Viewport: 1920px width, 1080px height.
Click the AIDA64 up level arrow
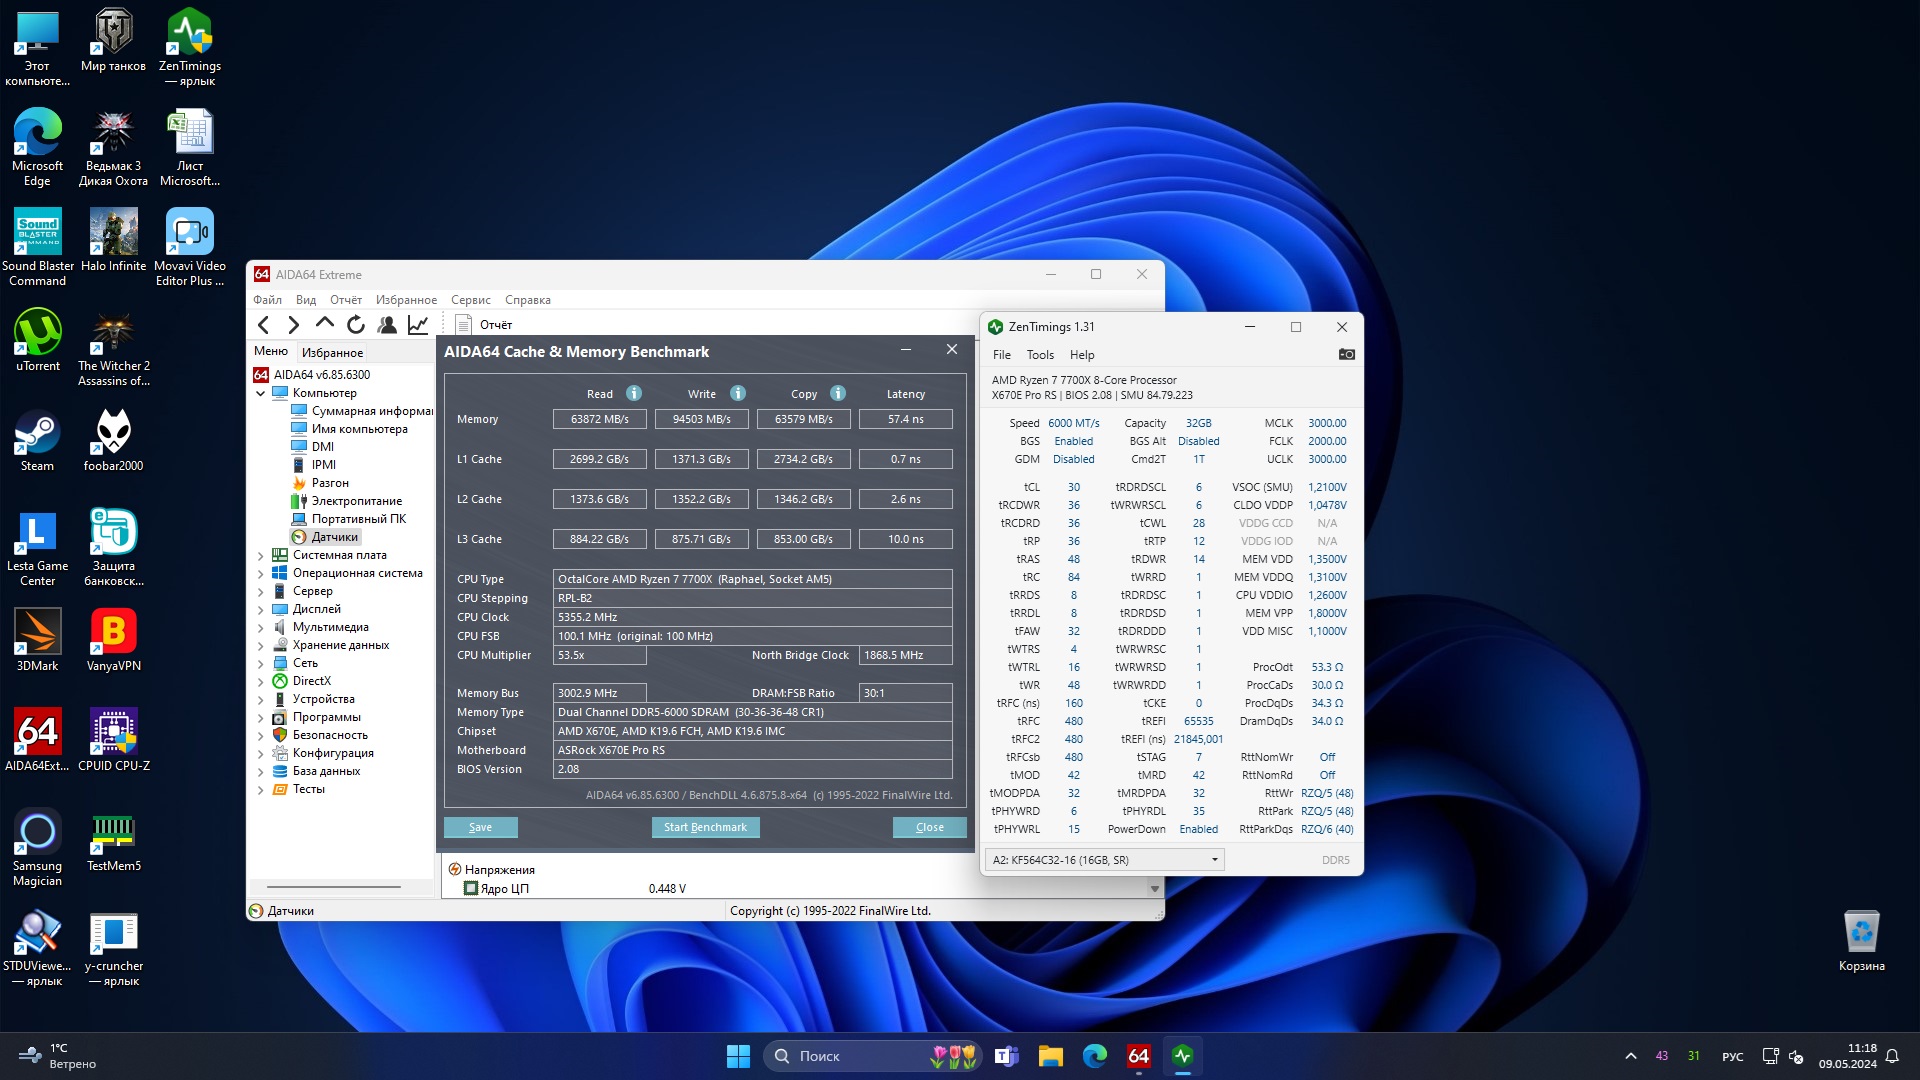[324, 324]
